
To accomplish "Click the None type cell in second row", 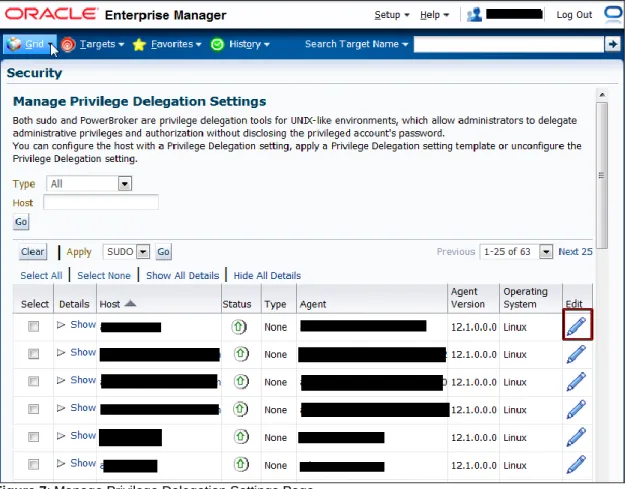I will pos(275,355).
